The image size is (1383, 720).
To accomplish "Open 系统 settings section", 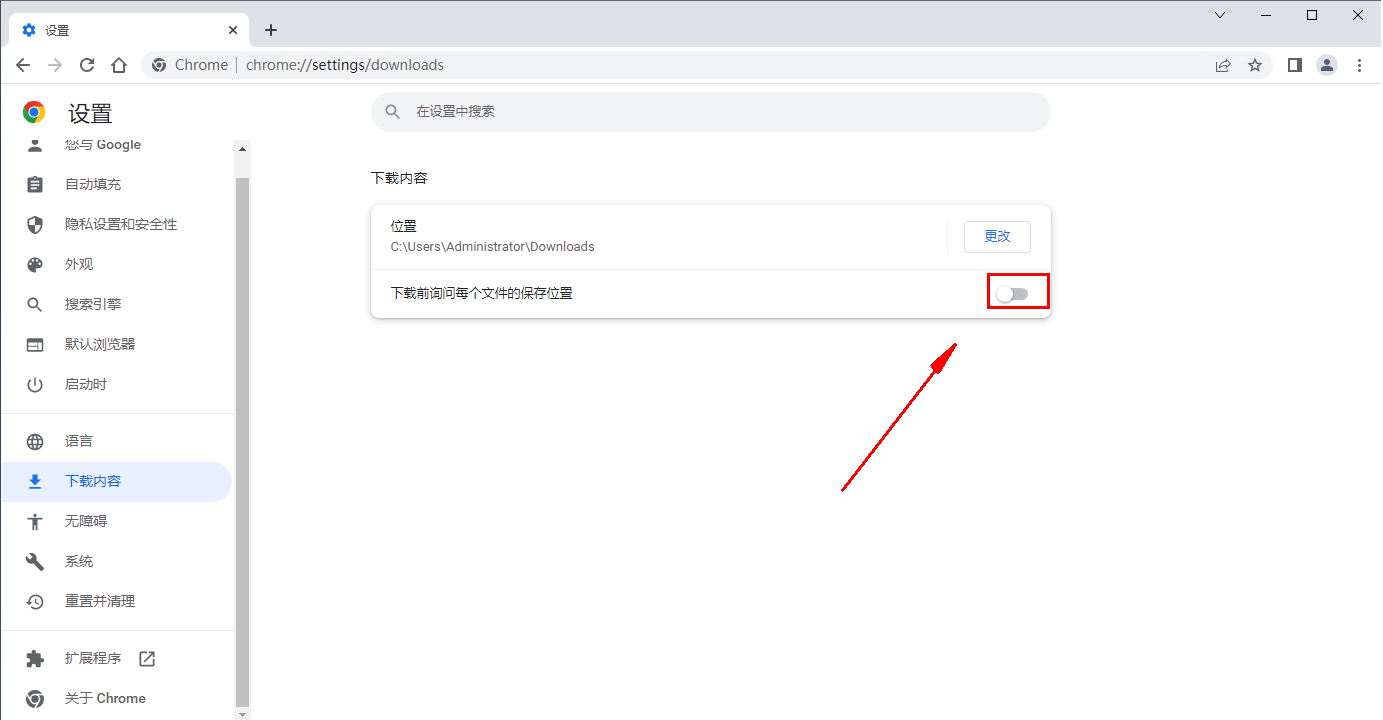I will [x=79, y=562].
